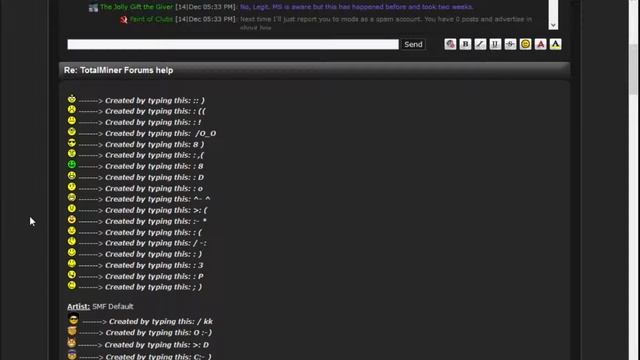Click the sad smiley for : (

click(72, 231)
